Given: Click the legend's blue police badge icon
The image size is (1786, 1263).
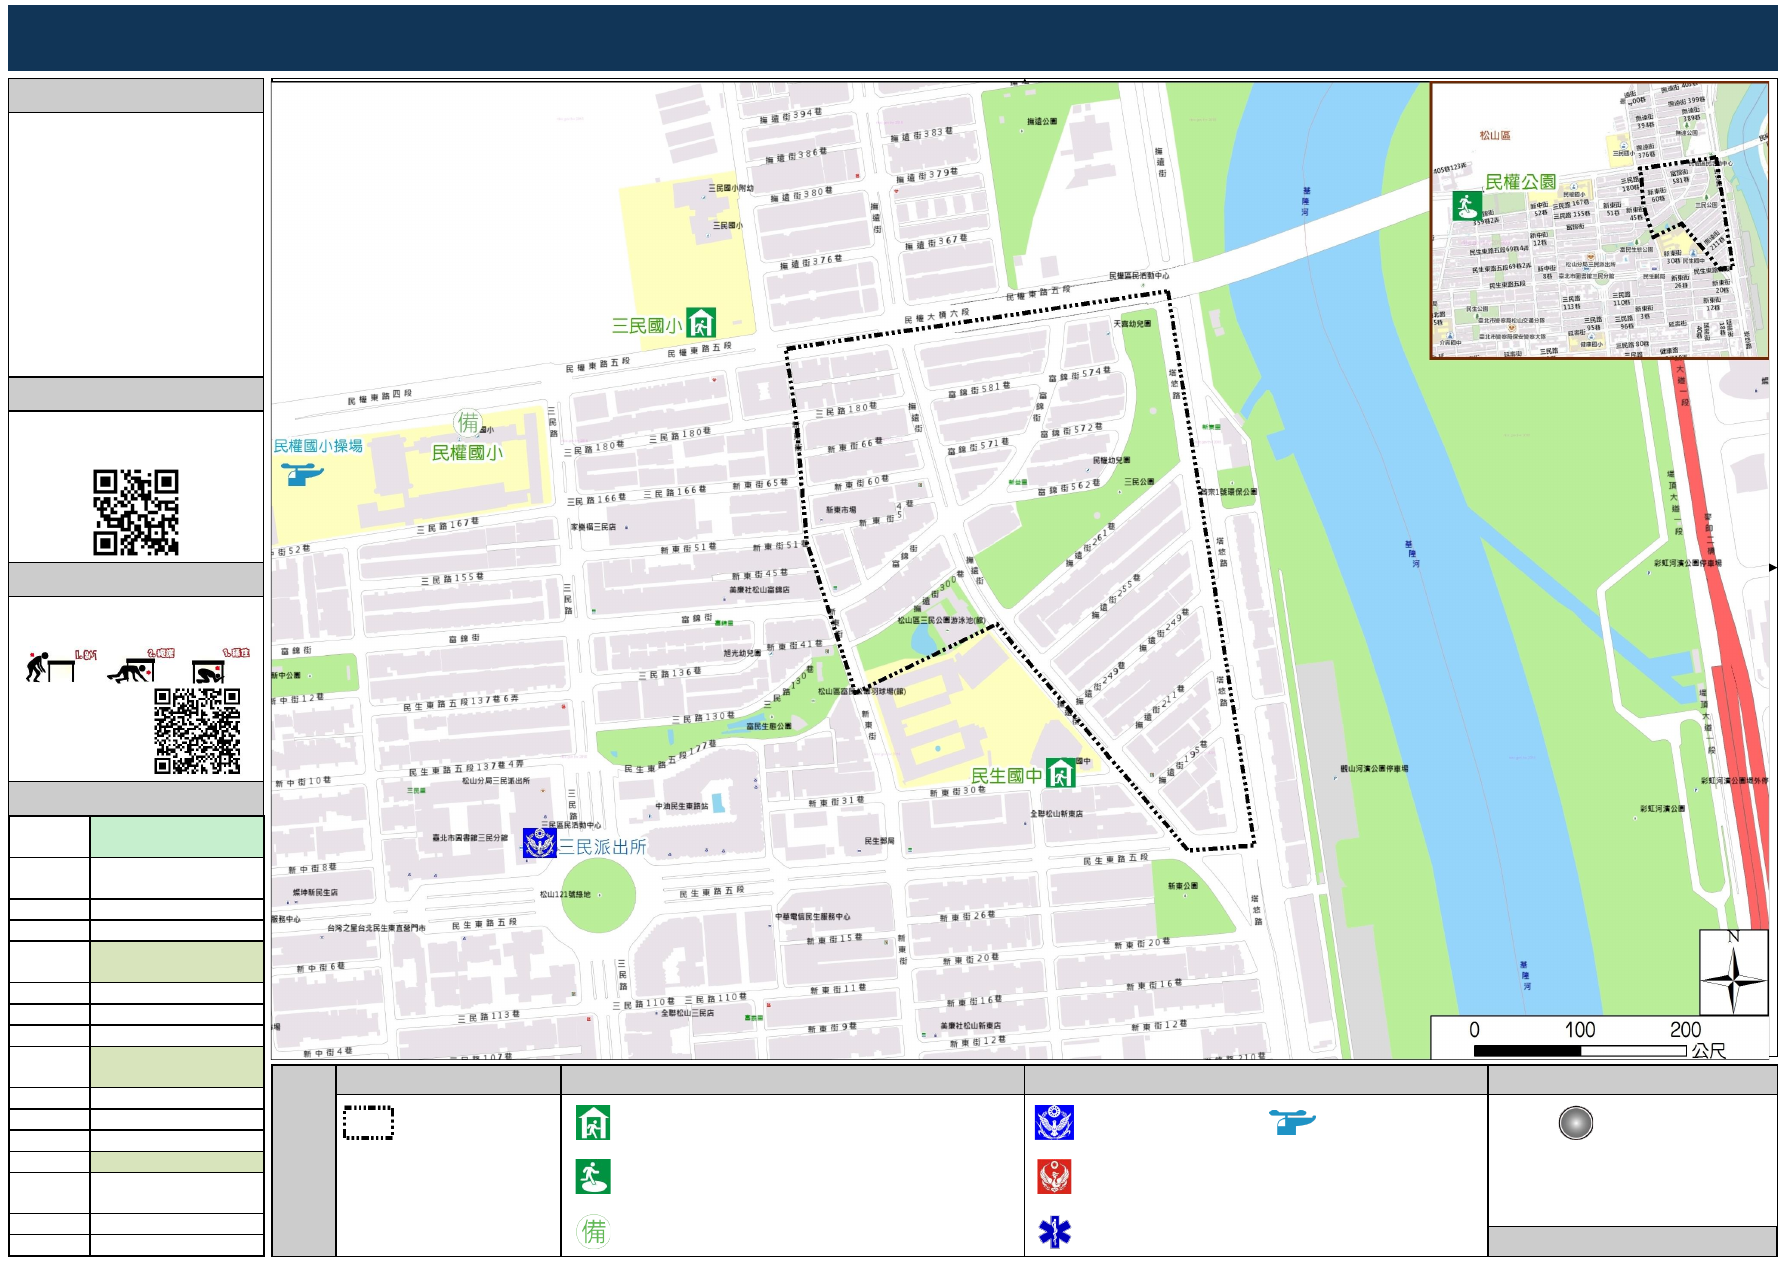Looking at the screenshot, I should tap(1054, 1123).
